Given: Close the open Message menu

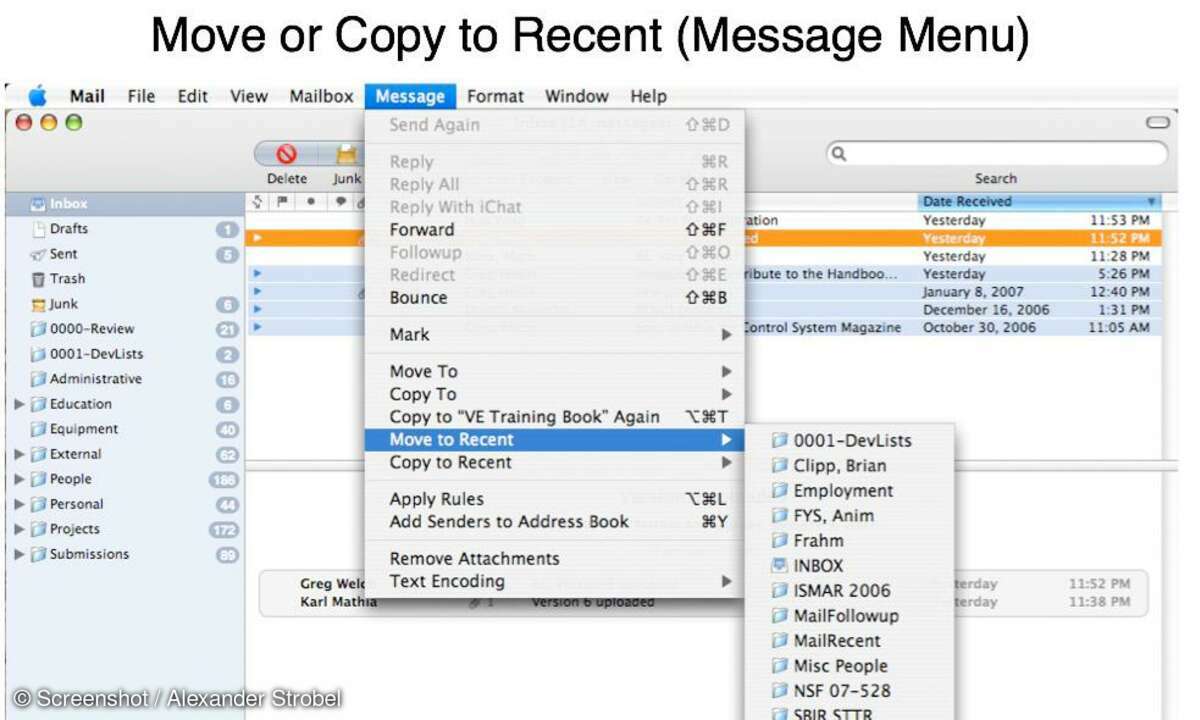Looking at the screenshot, I should (410, 97).
